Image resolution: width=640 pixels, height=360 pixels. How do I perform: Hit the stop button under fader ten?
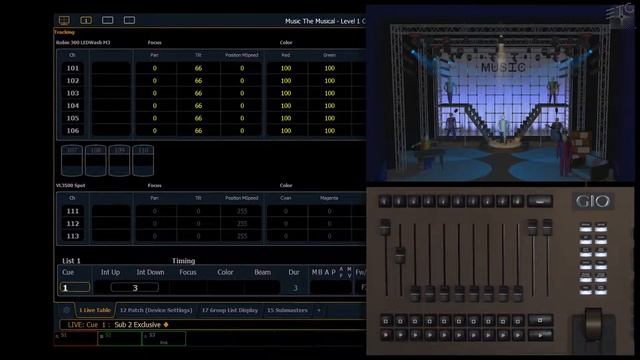coord(518,321)
